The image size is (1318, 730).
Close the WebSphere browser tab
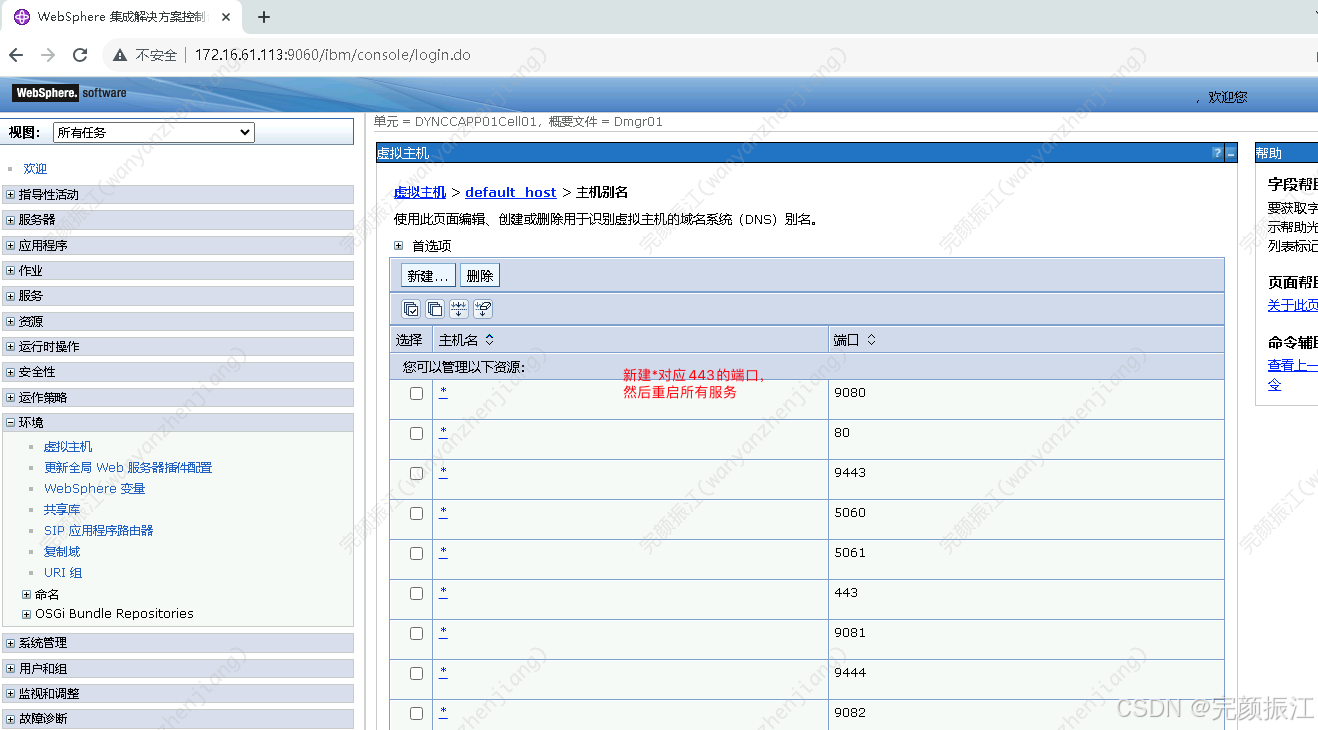[x=225, y=17]
